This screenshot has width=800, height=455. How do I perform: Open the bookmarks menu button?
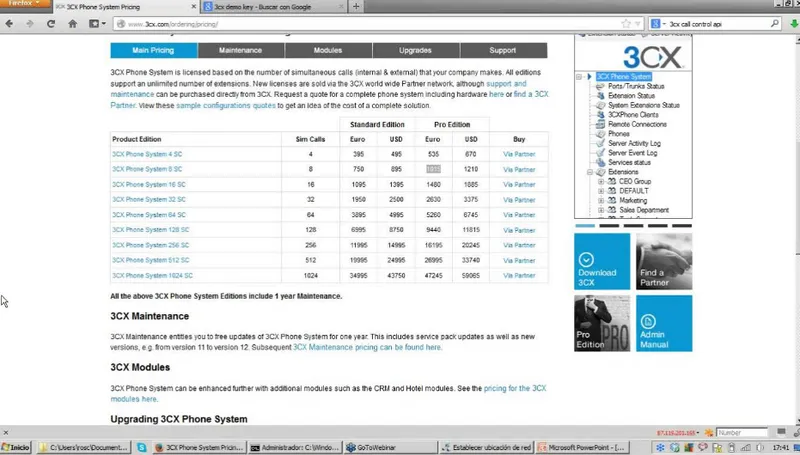pos(97,23)
